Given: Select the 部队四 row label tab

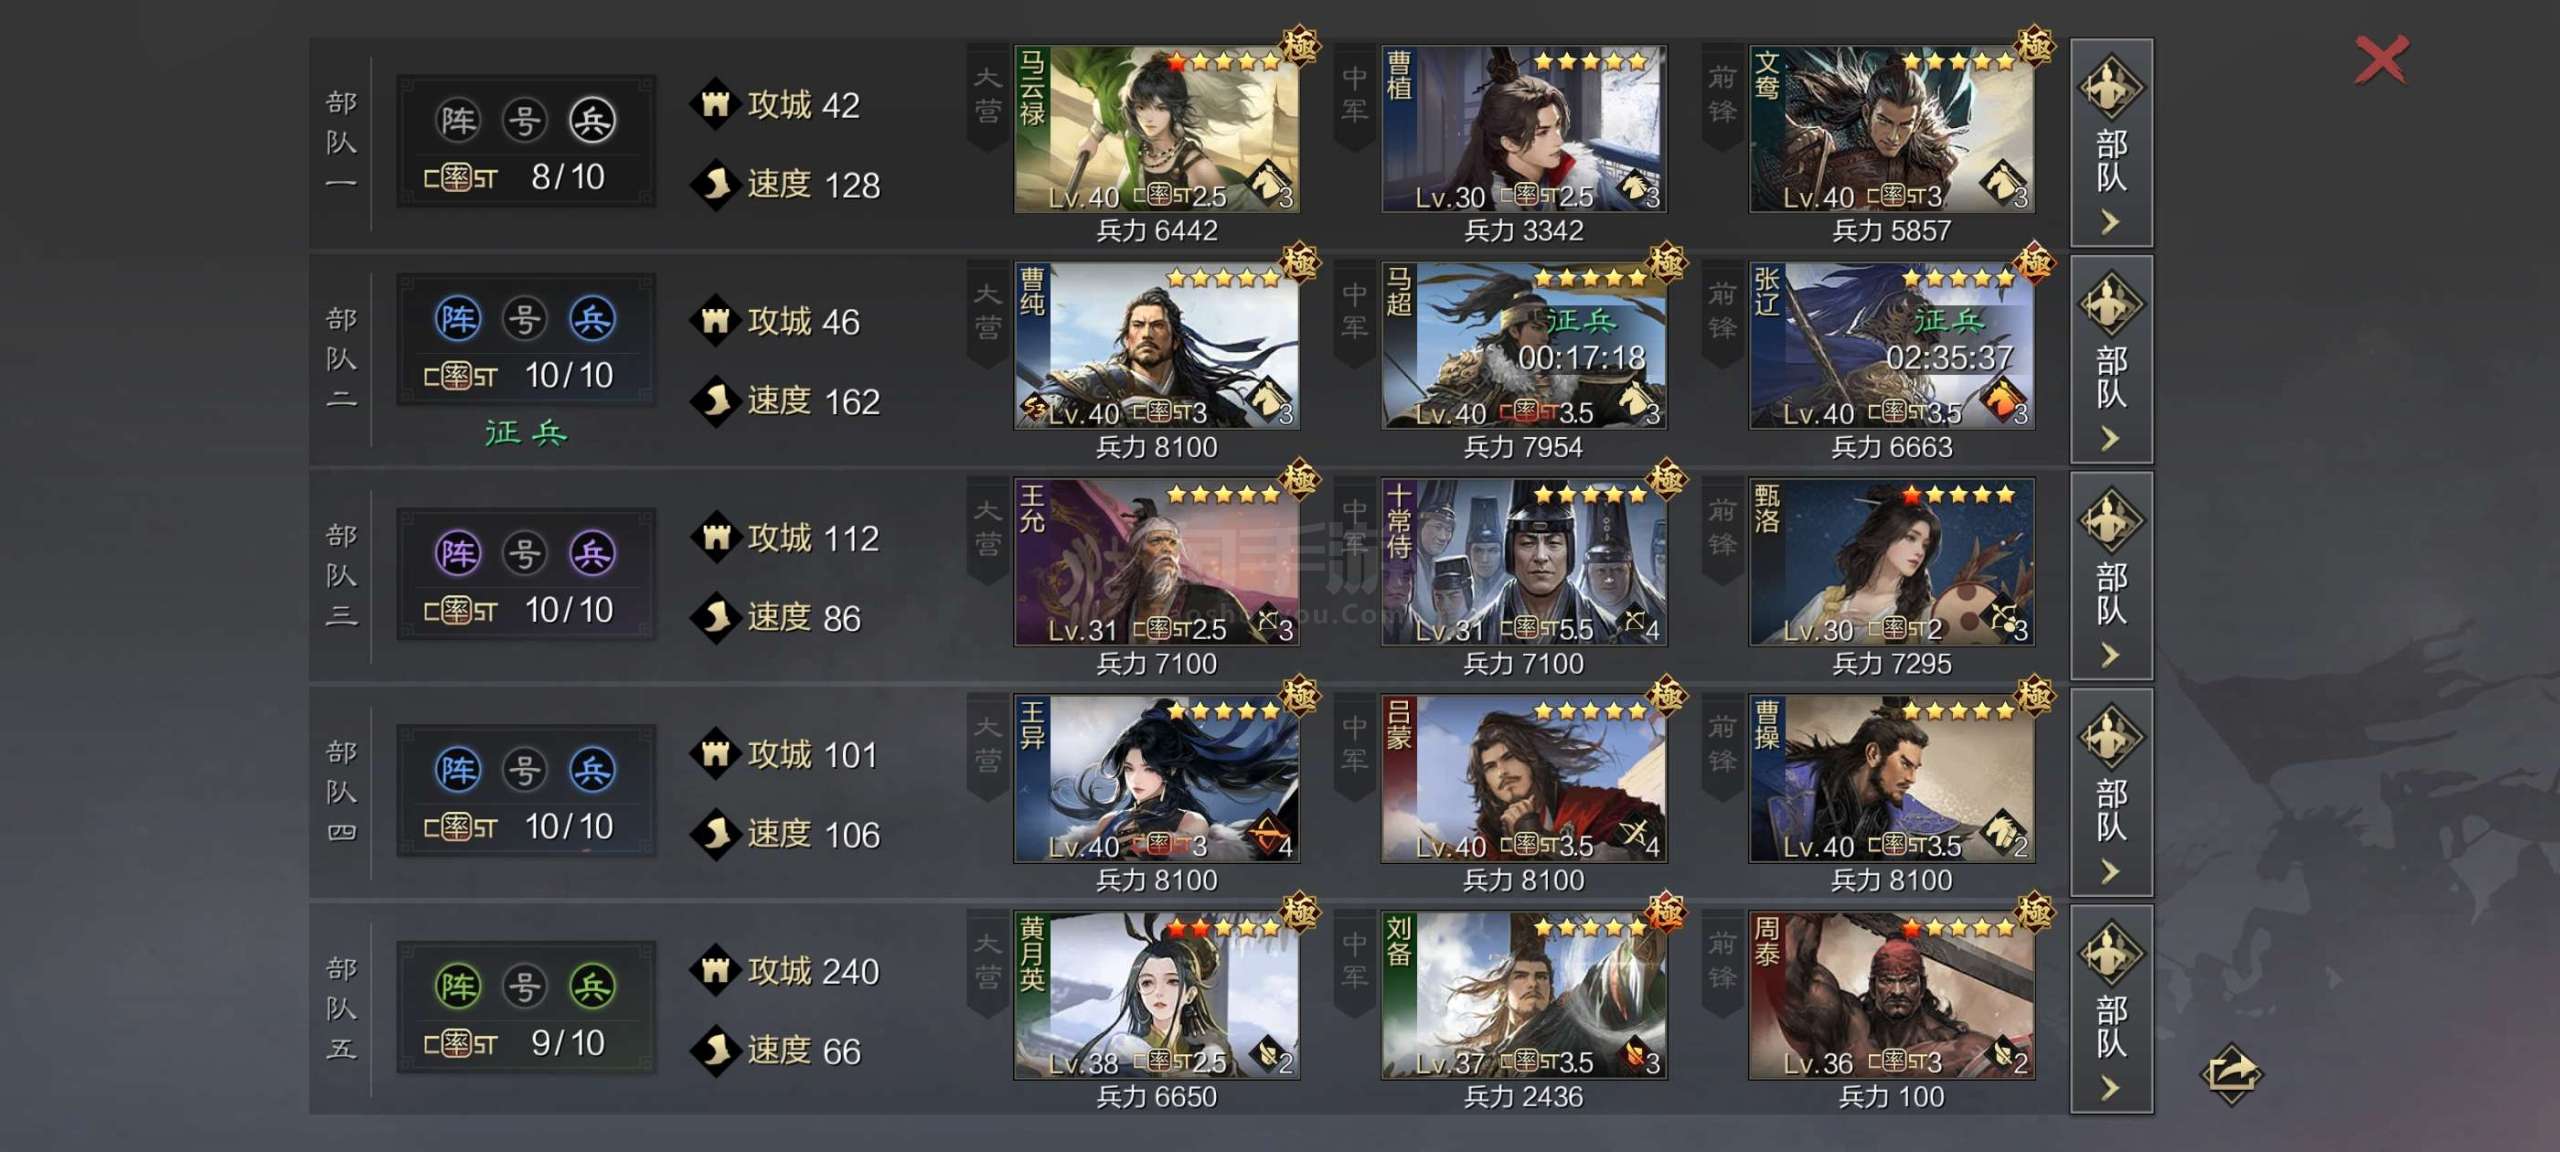Looking at the screenshot, I should [x=341, y=792].
